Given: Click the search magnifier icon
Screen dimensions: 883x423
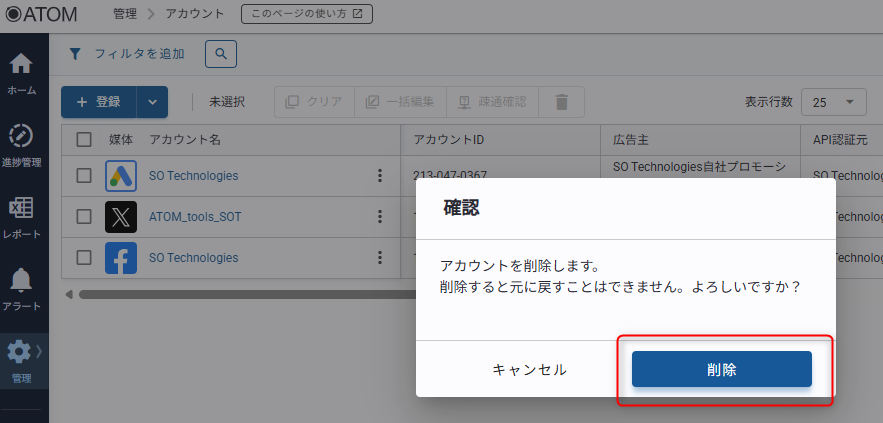Looking at the screenshot, I should pyautogui.click(x=221, y=53).
